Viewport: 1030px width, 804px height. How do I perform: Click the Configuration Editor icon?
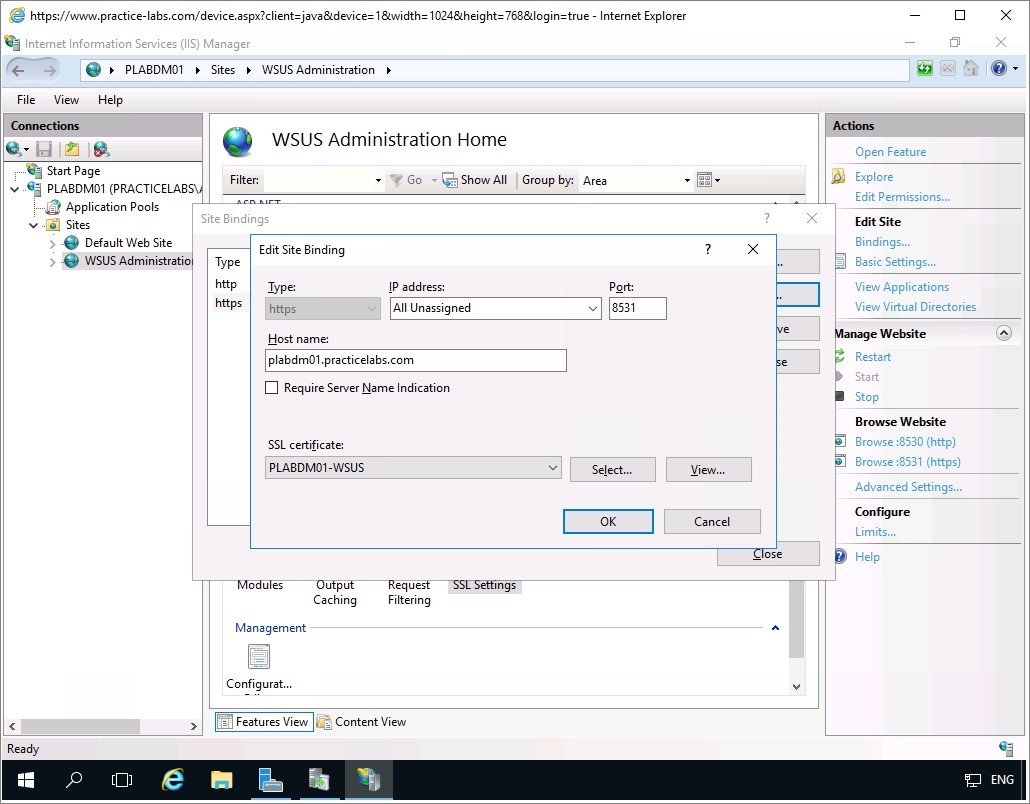tap(259, 657)
